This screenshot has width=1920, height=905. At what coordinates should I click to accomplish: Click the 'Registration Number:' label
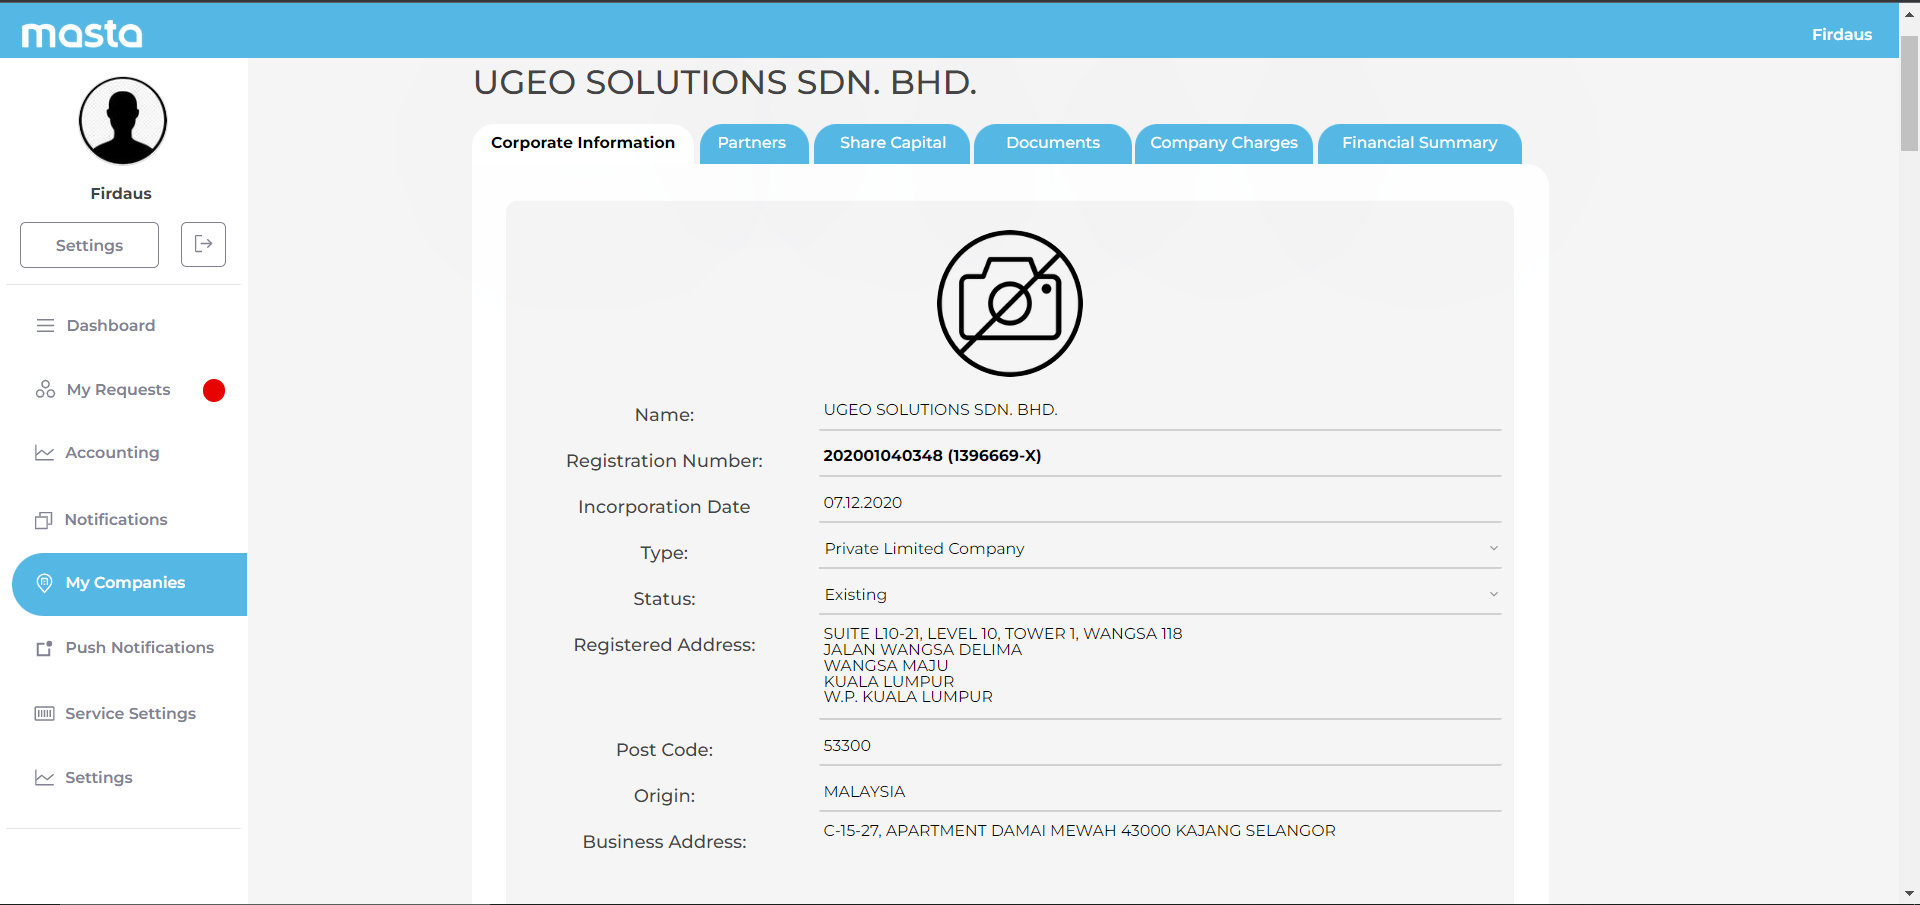coord(664,461)
